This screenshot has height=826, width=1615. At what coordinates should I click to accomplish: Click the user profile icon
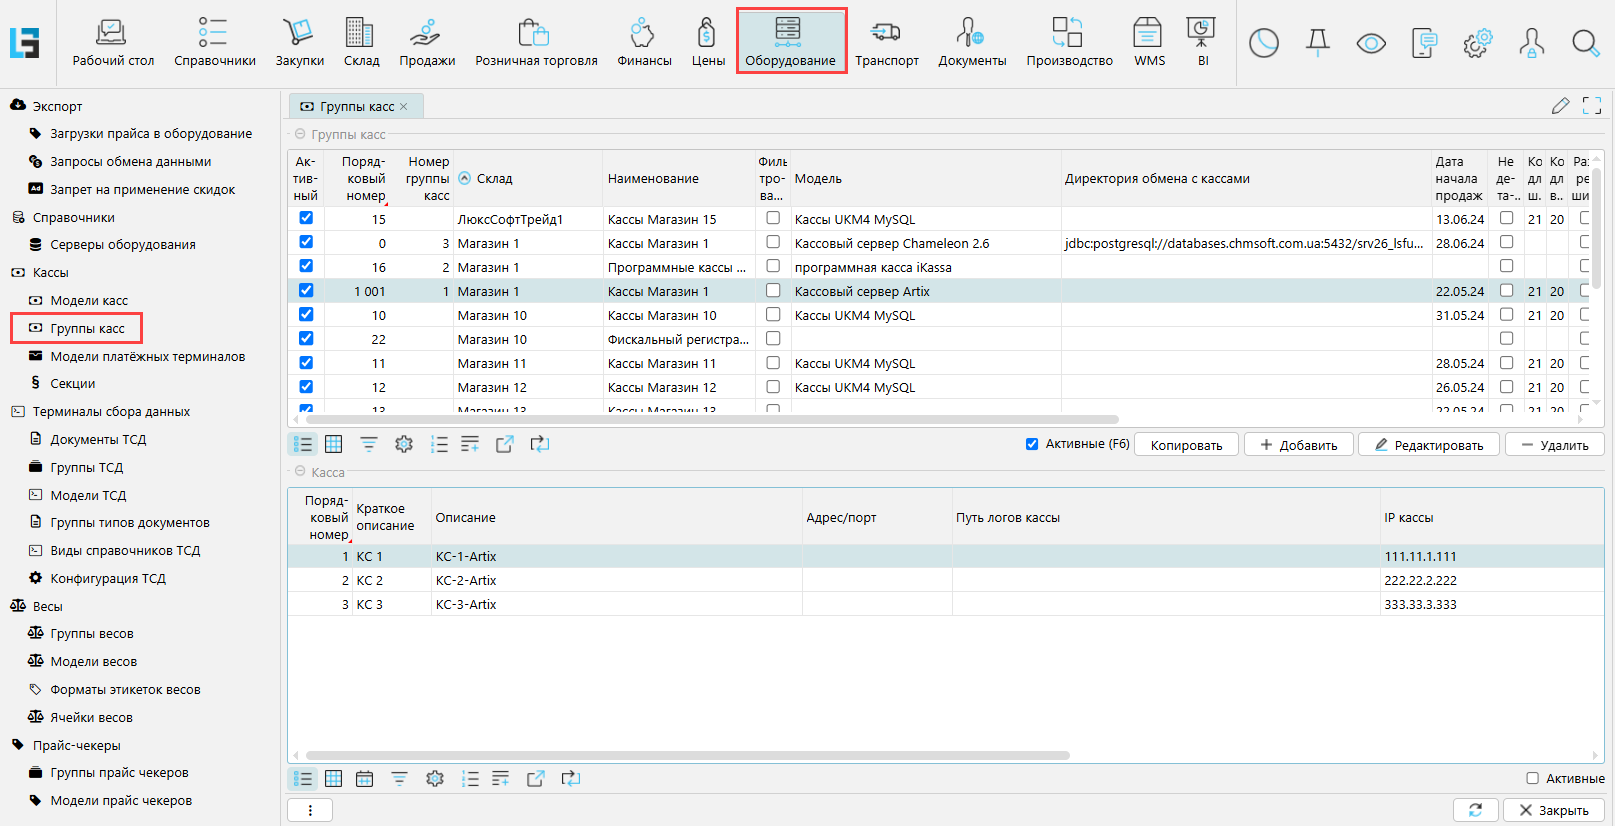click(x=1531, y=43)
